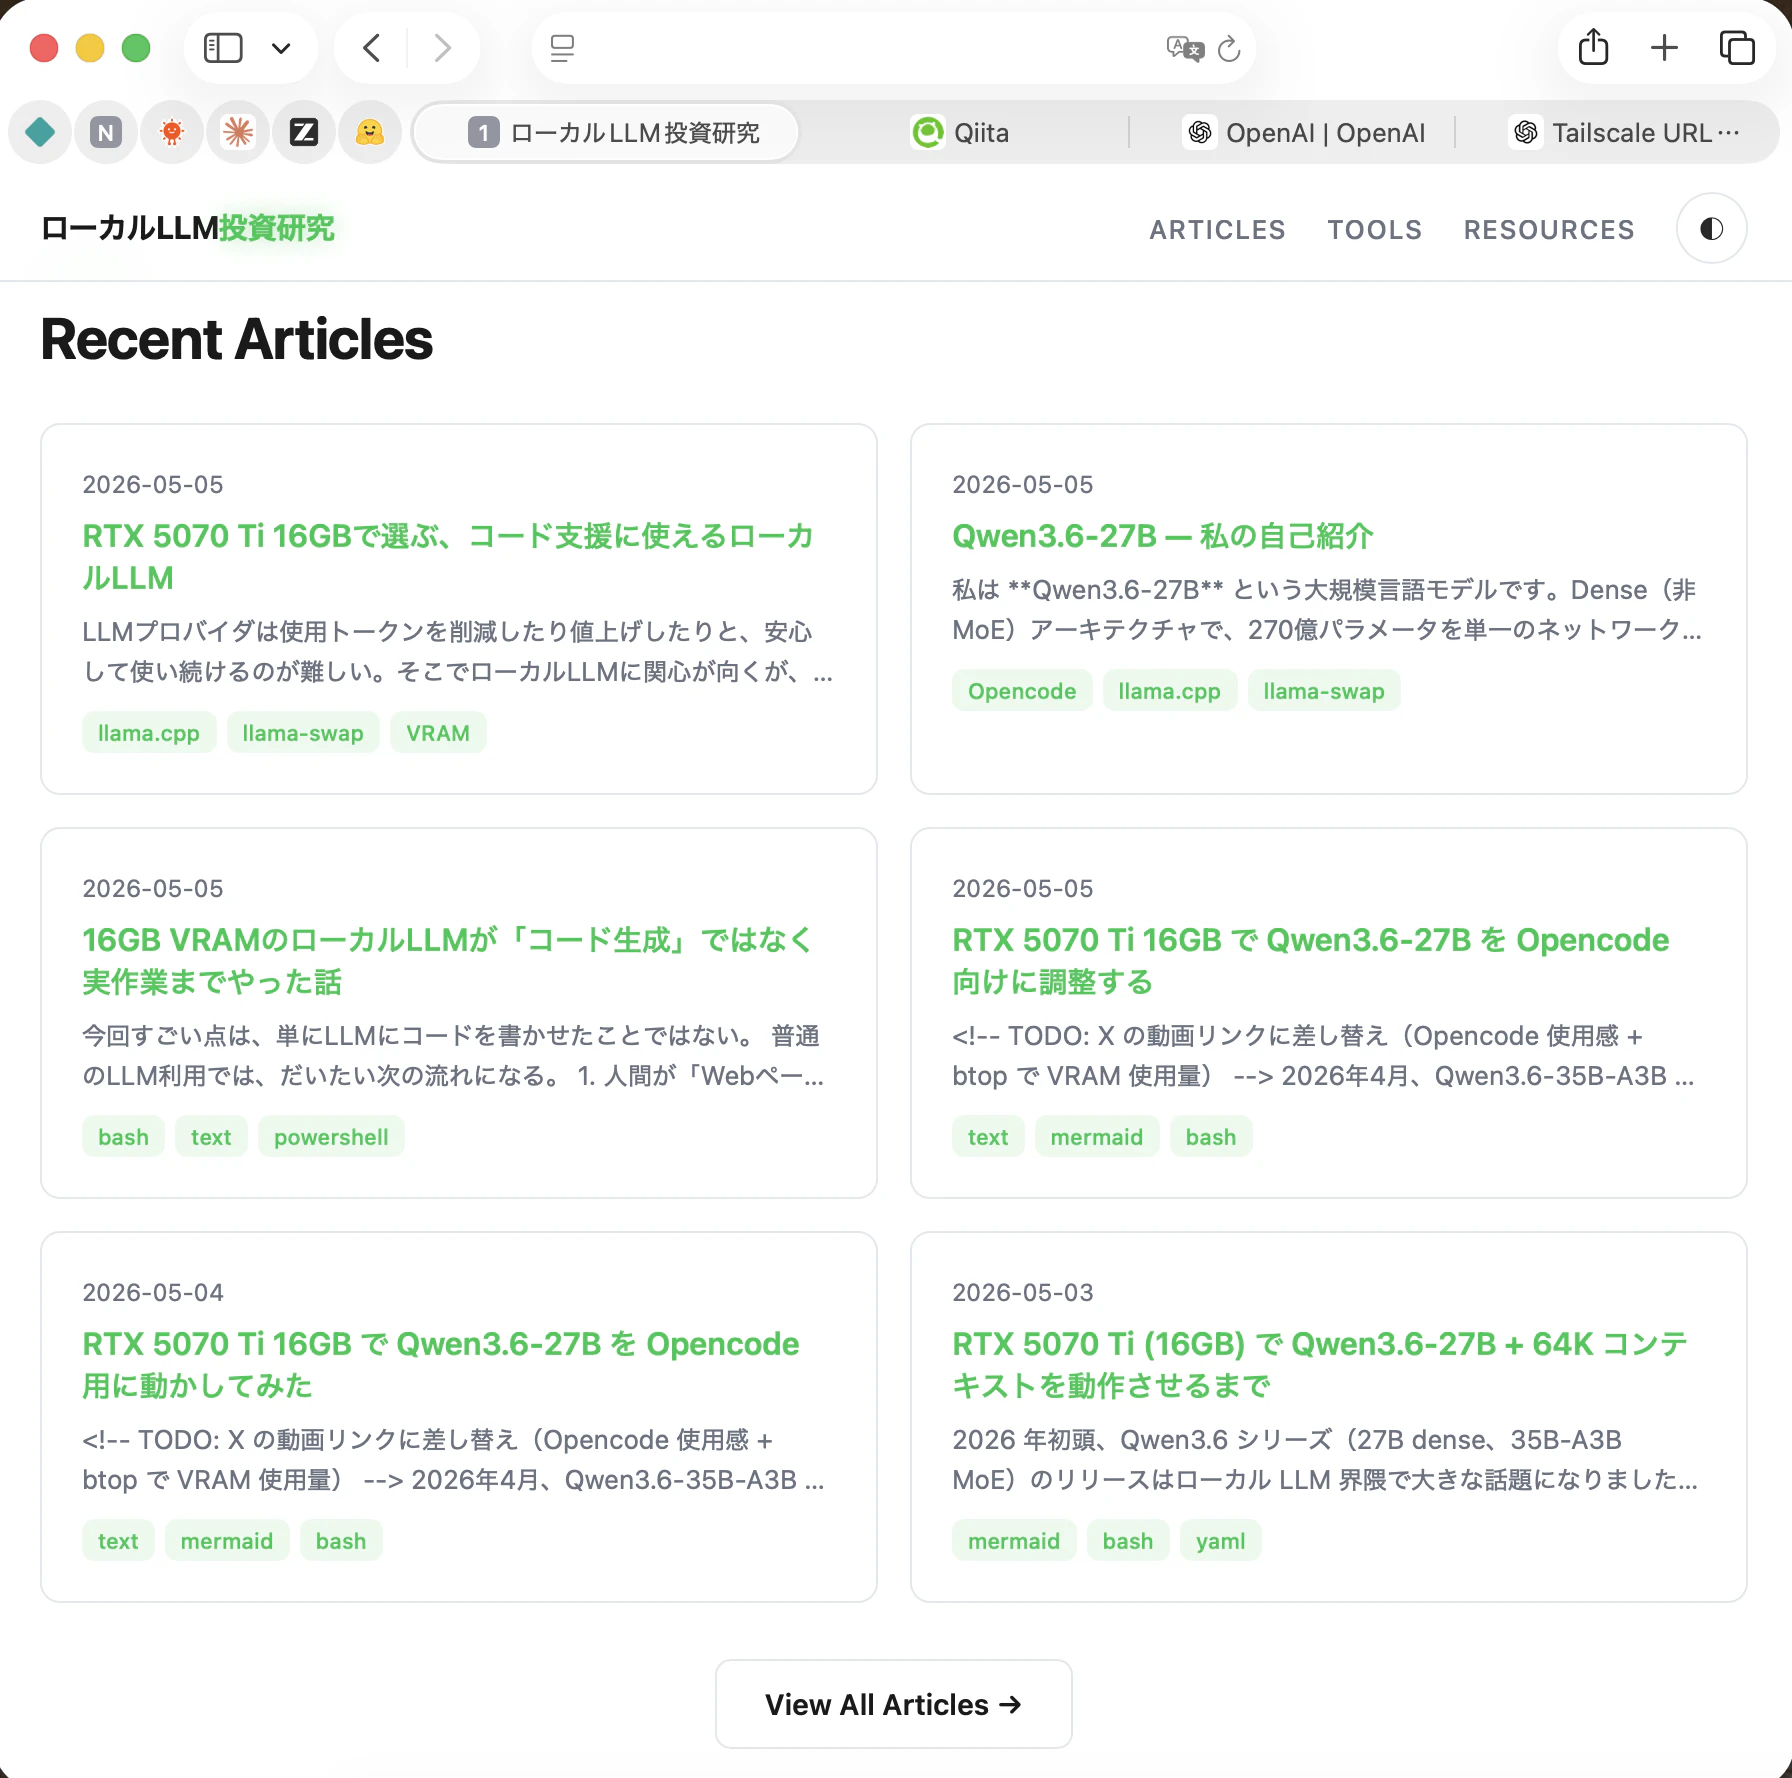
Task: Open the hugging face emoji pinned tab
Action: tap(370, 132)
